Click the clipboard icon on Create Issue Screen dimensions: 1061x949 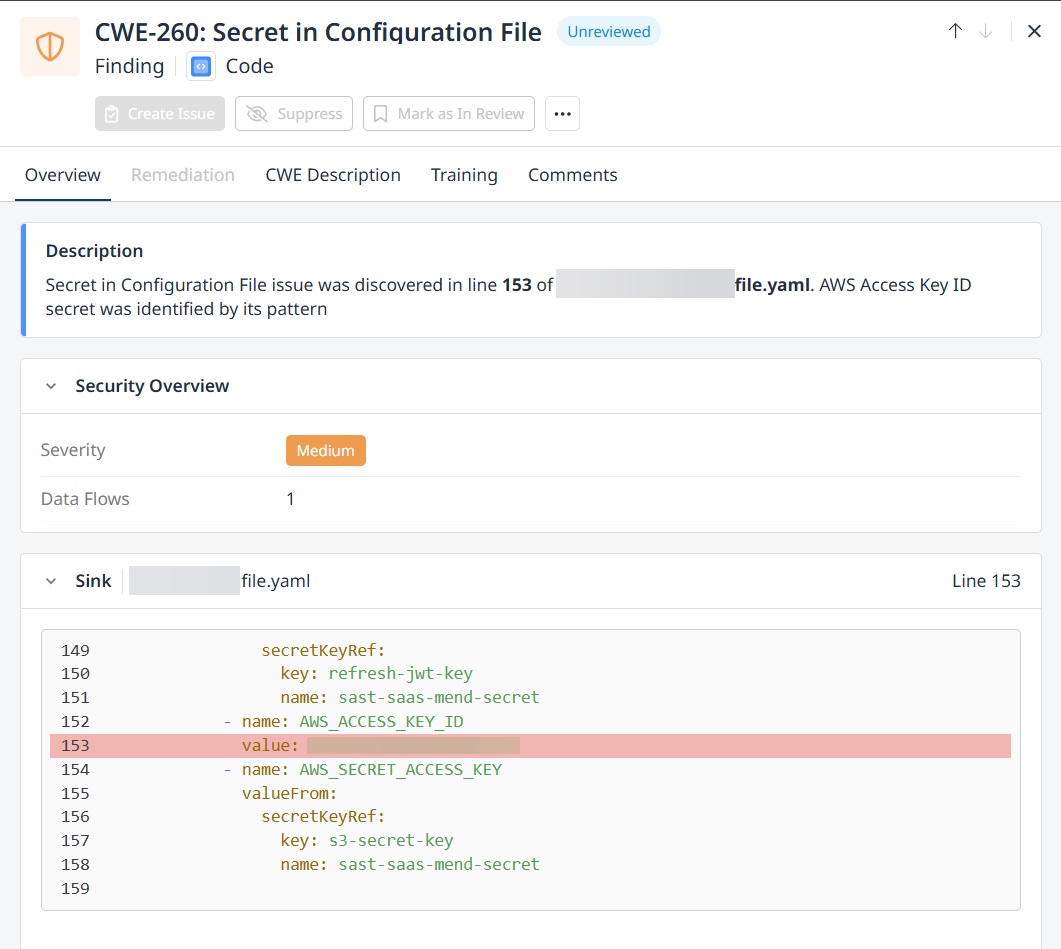113,113
